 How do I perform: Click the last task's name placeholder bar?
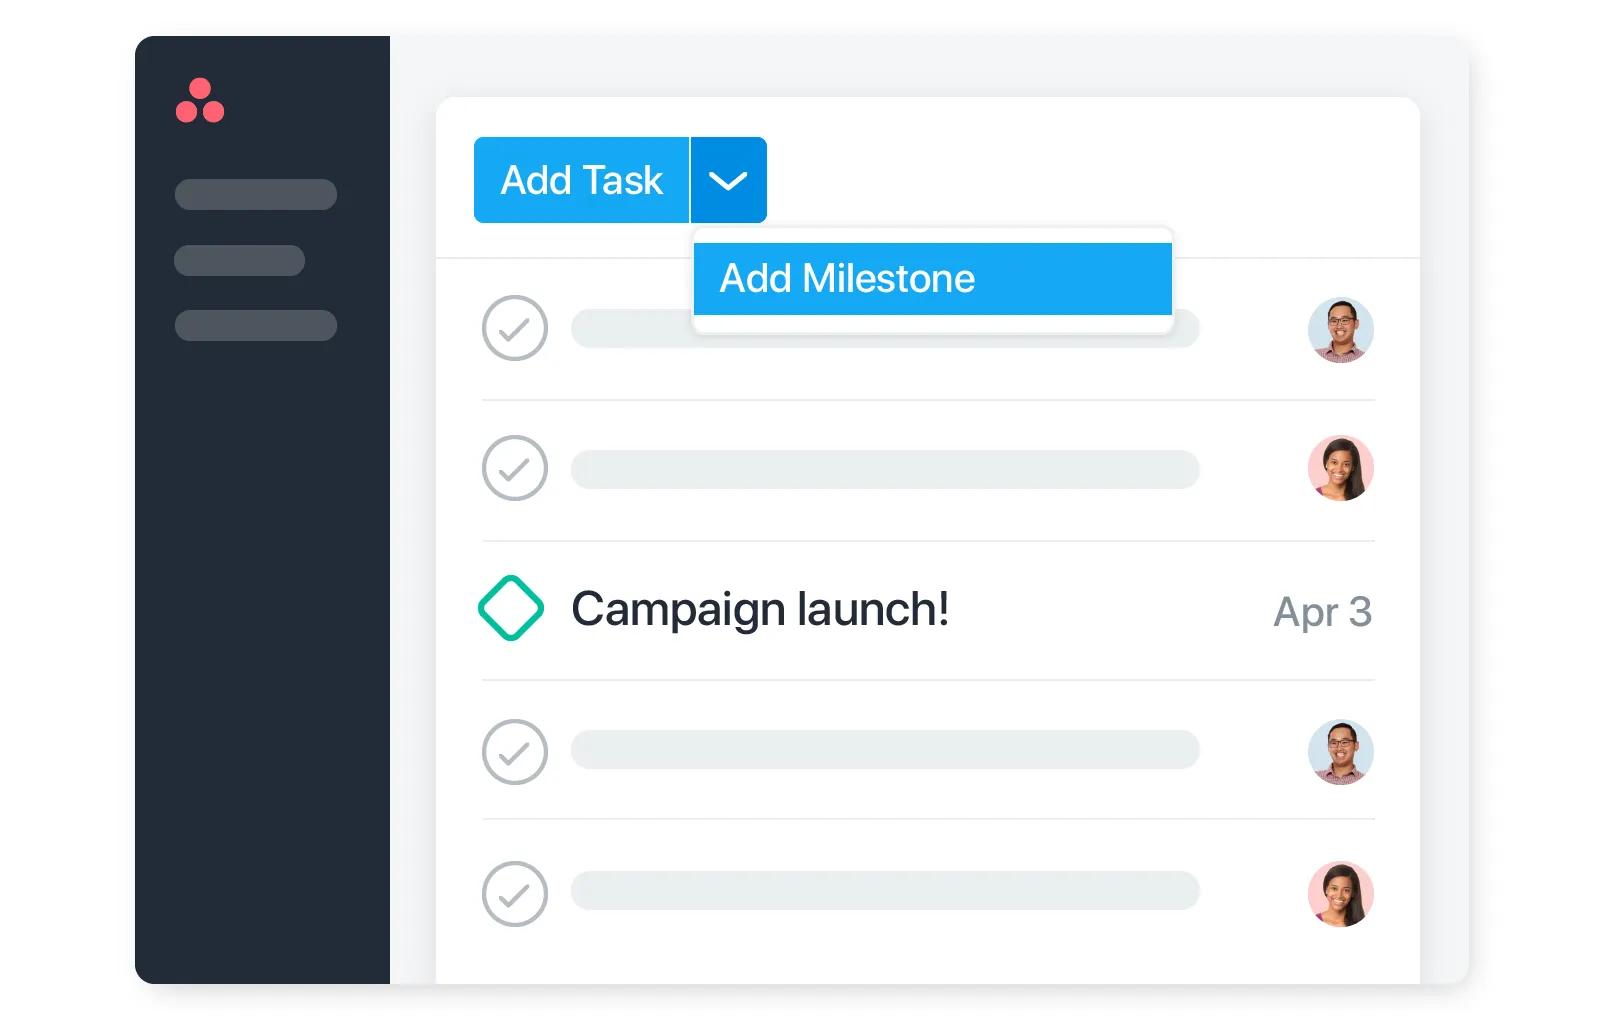pyautogui.click(x=885, y=890)
